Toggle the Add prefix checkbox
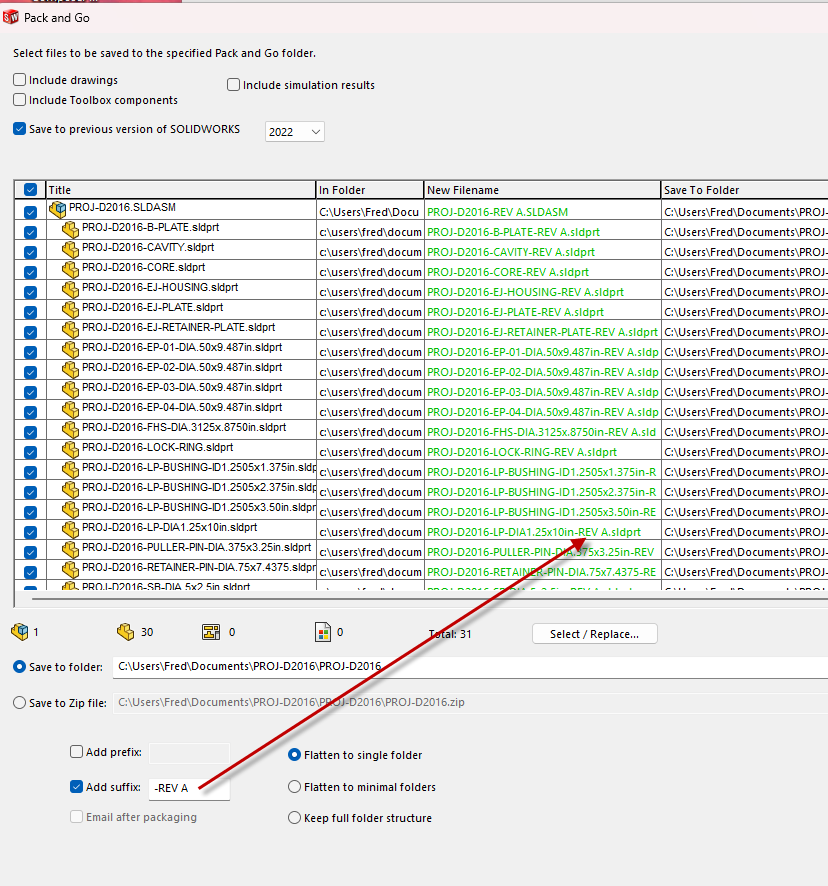The width and height of the screenshot is (828, 886). point(77,752)
